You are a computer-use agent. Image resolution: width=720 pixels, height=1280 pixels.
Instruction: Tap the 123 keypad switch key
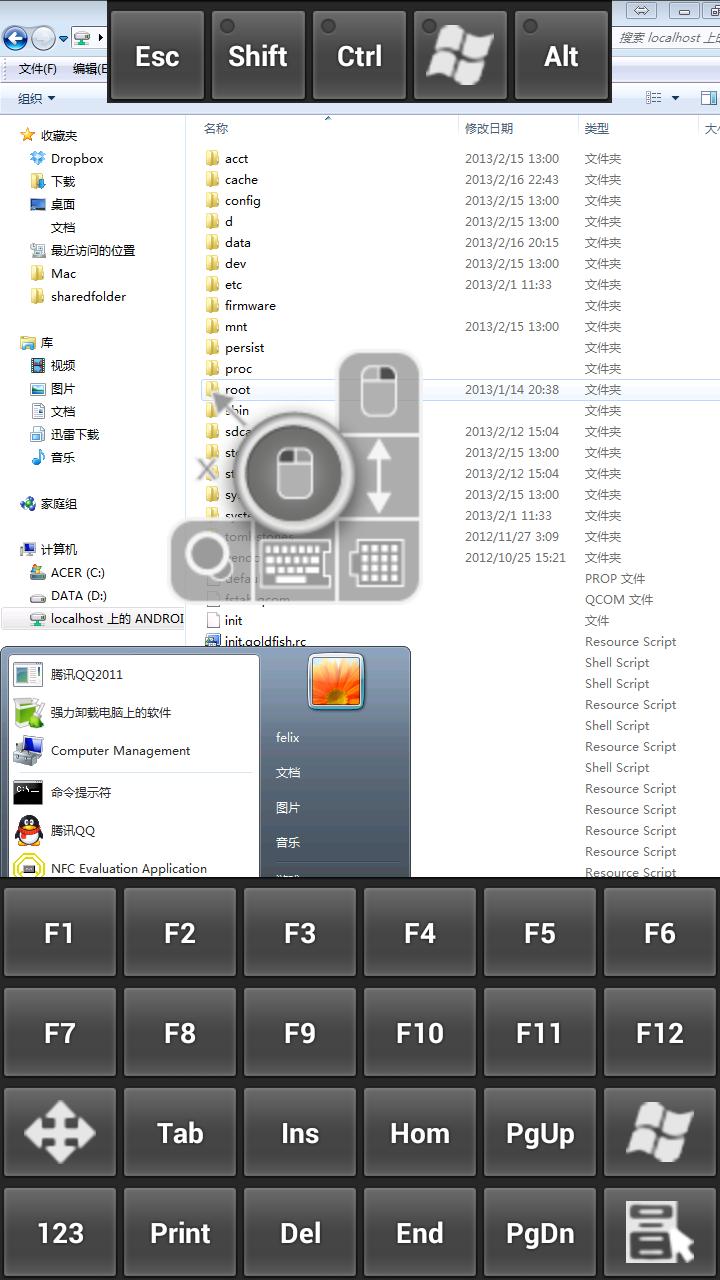tap(60, 1233)
